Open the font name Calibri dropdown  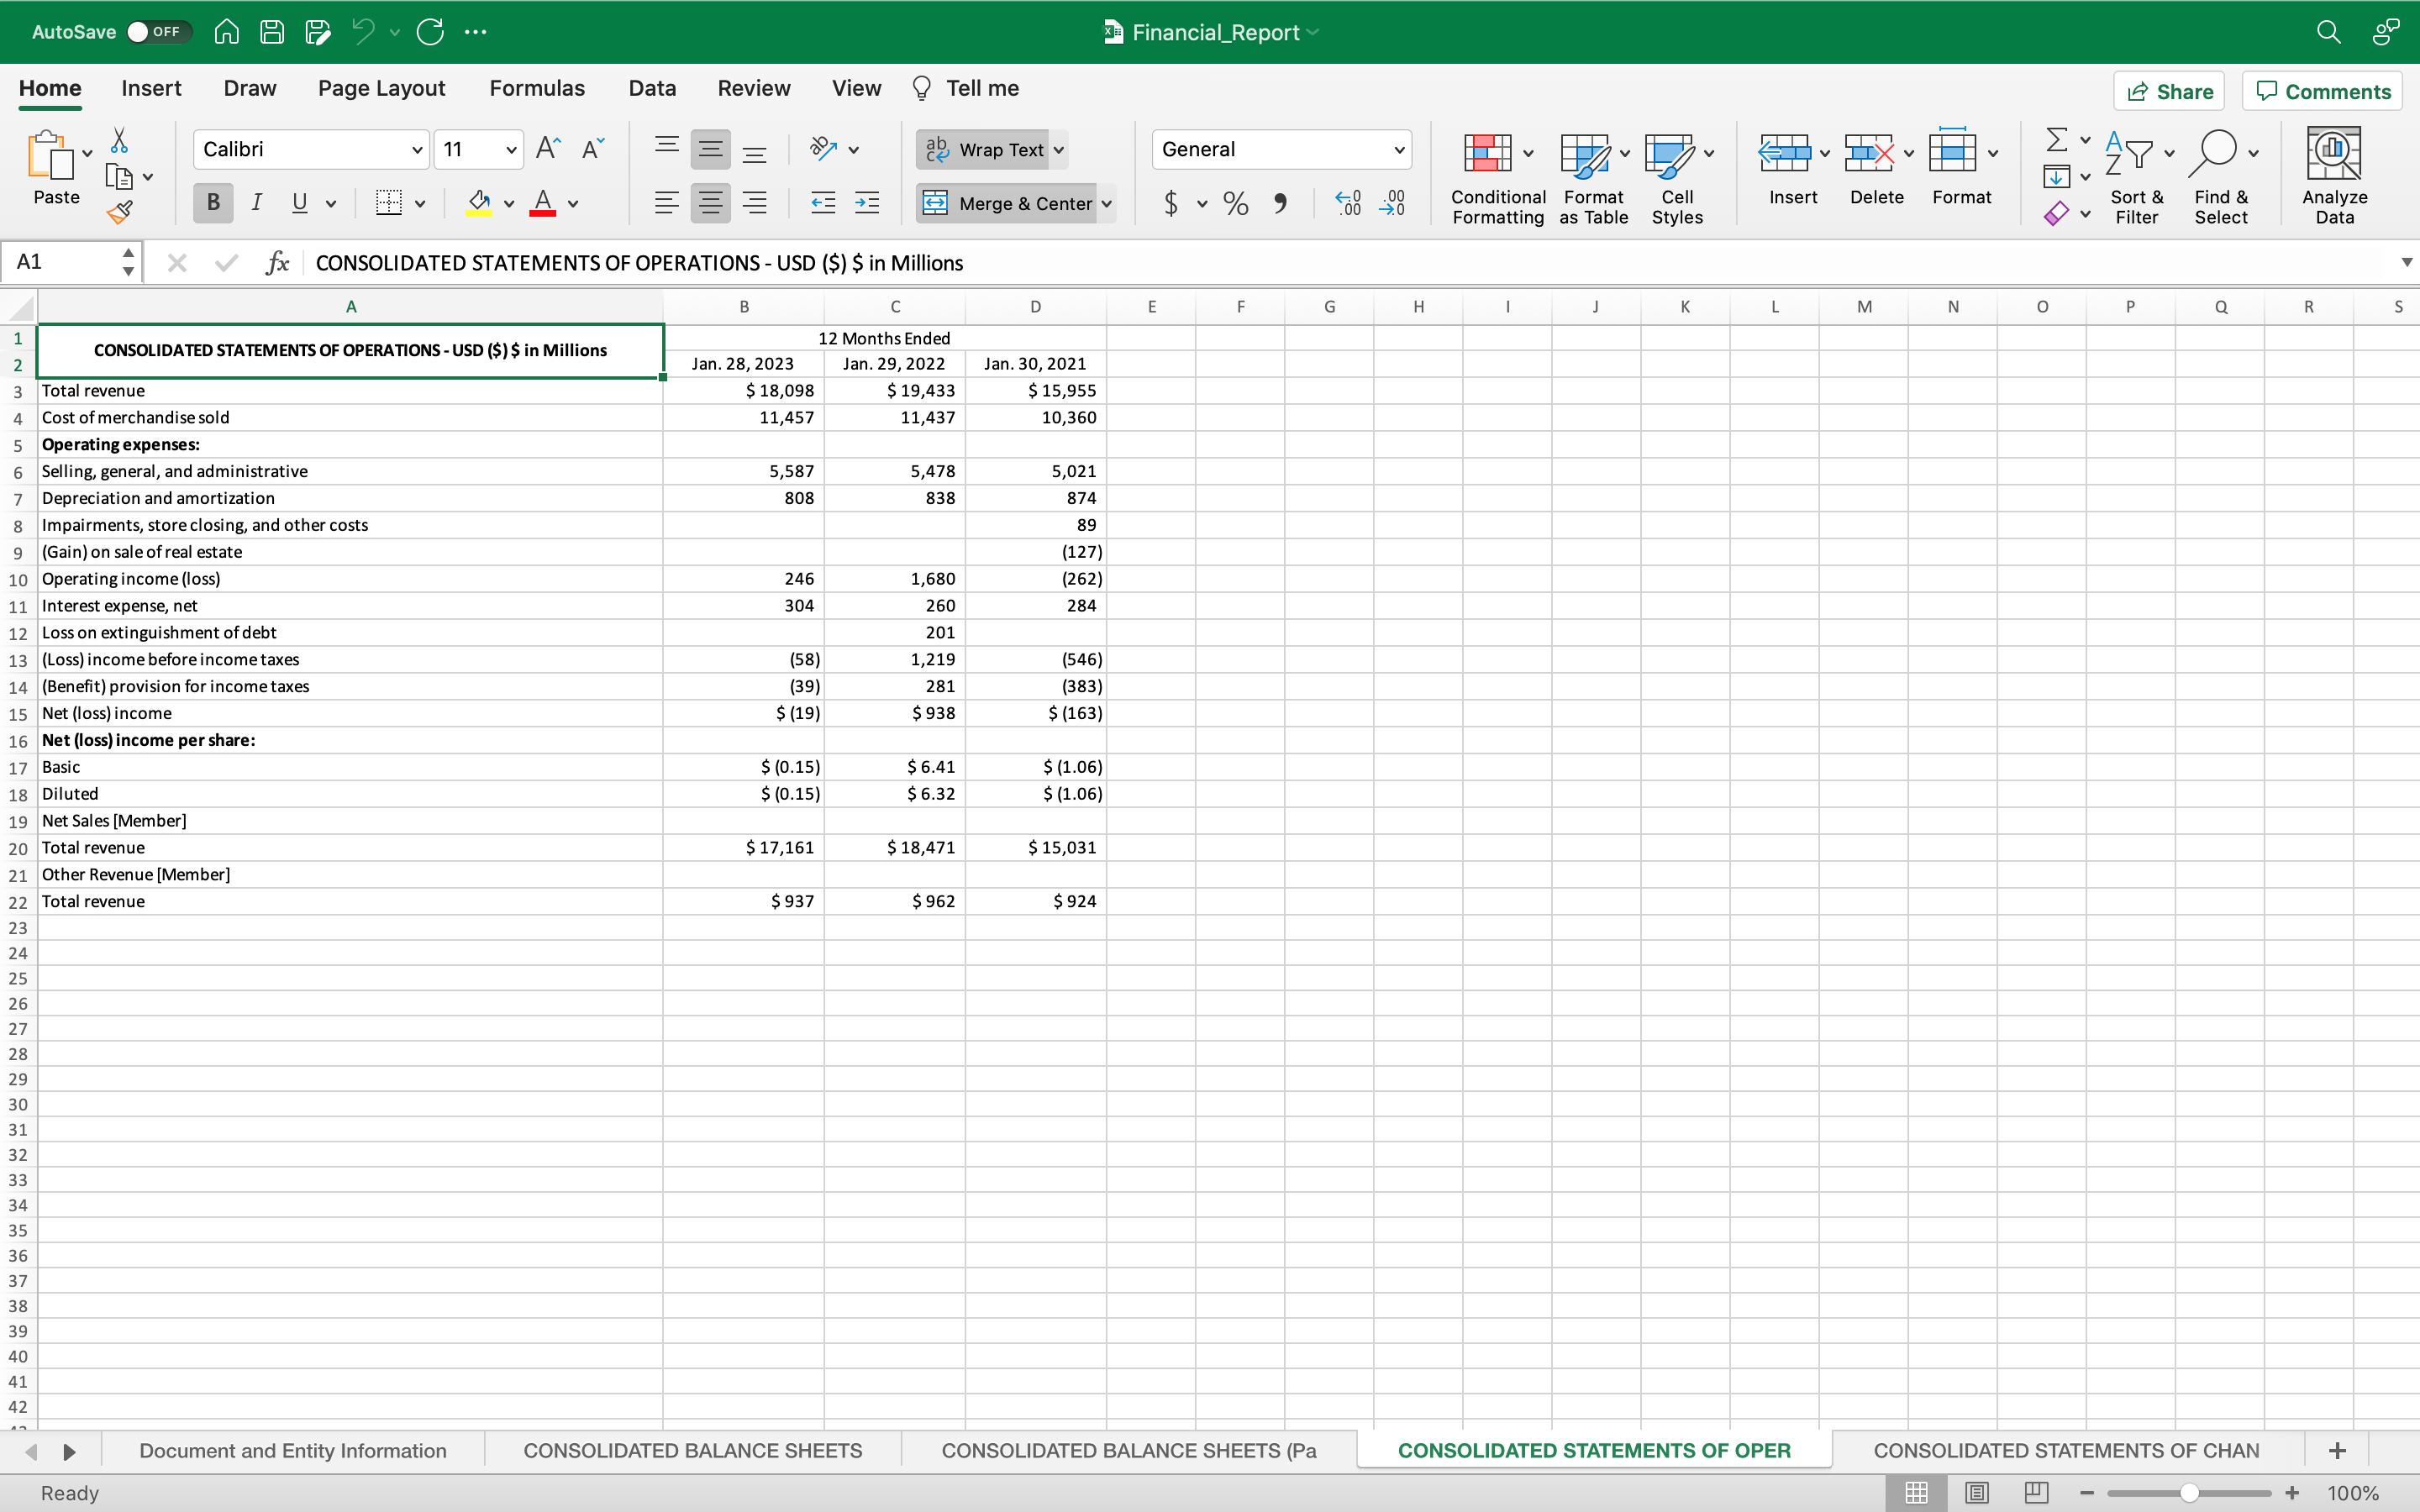tap(417, 150)
